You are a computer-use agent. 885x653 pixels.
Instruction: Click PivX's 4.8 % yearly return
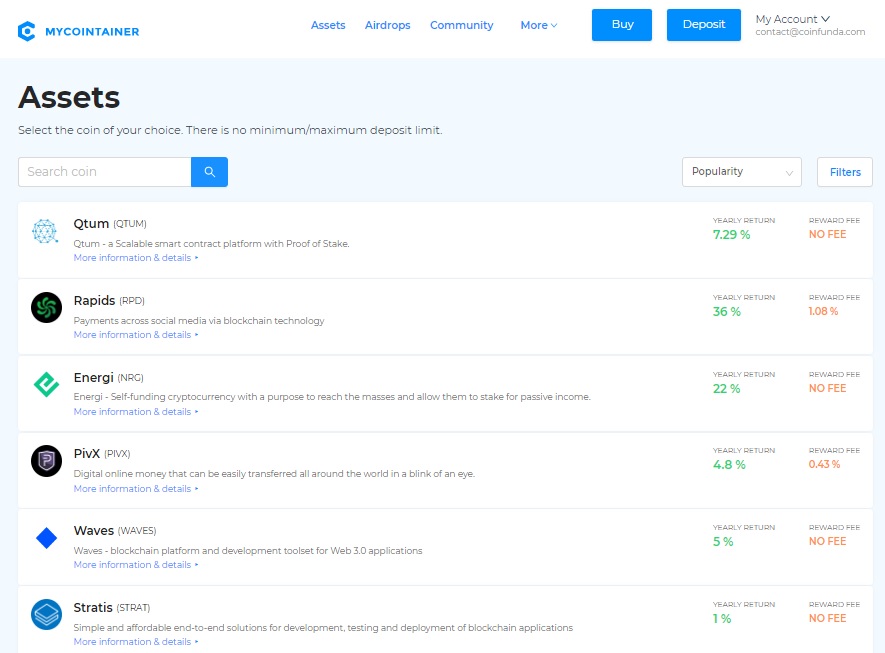(729, 464)
